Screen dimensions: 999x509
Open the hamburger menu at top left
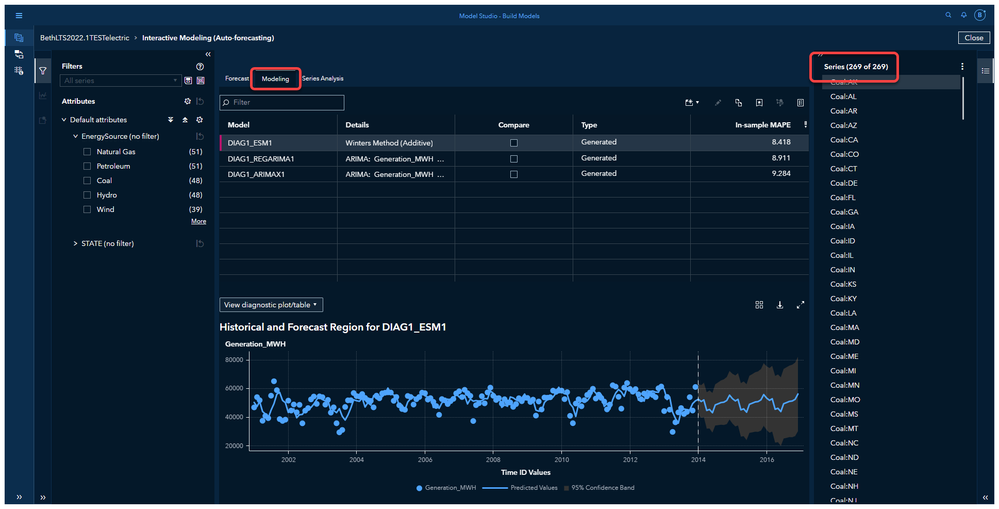click(19, 15)
